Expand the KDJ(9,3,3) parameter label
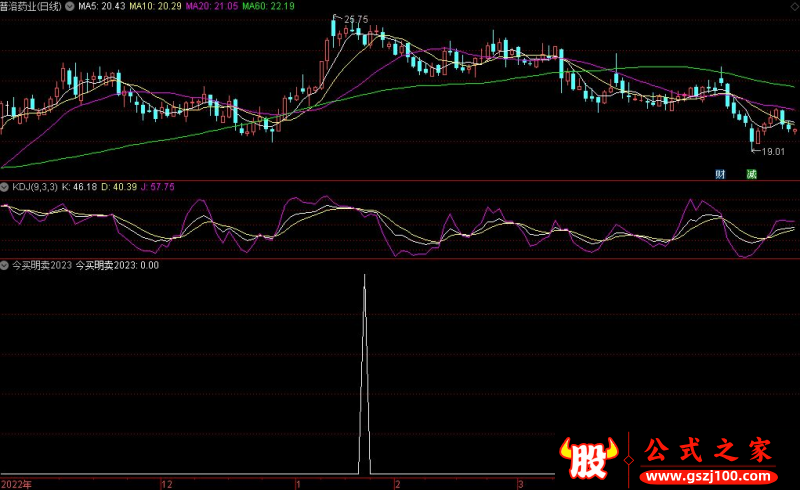 tap(34, 187)
